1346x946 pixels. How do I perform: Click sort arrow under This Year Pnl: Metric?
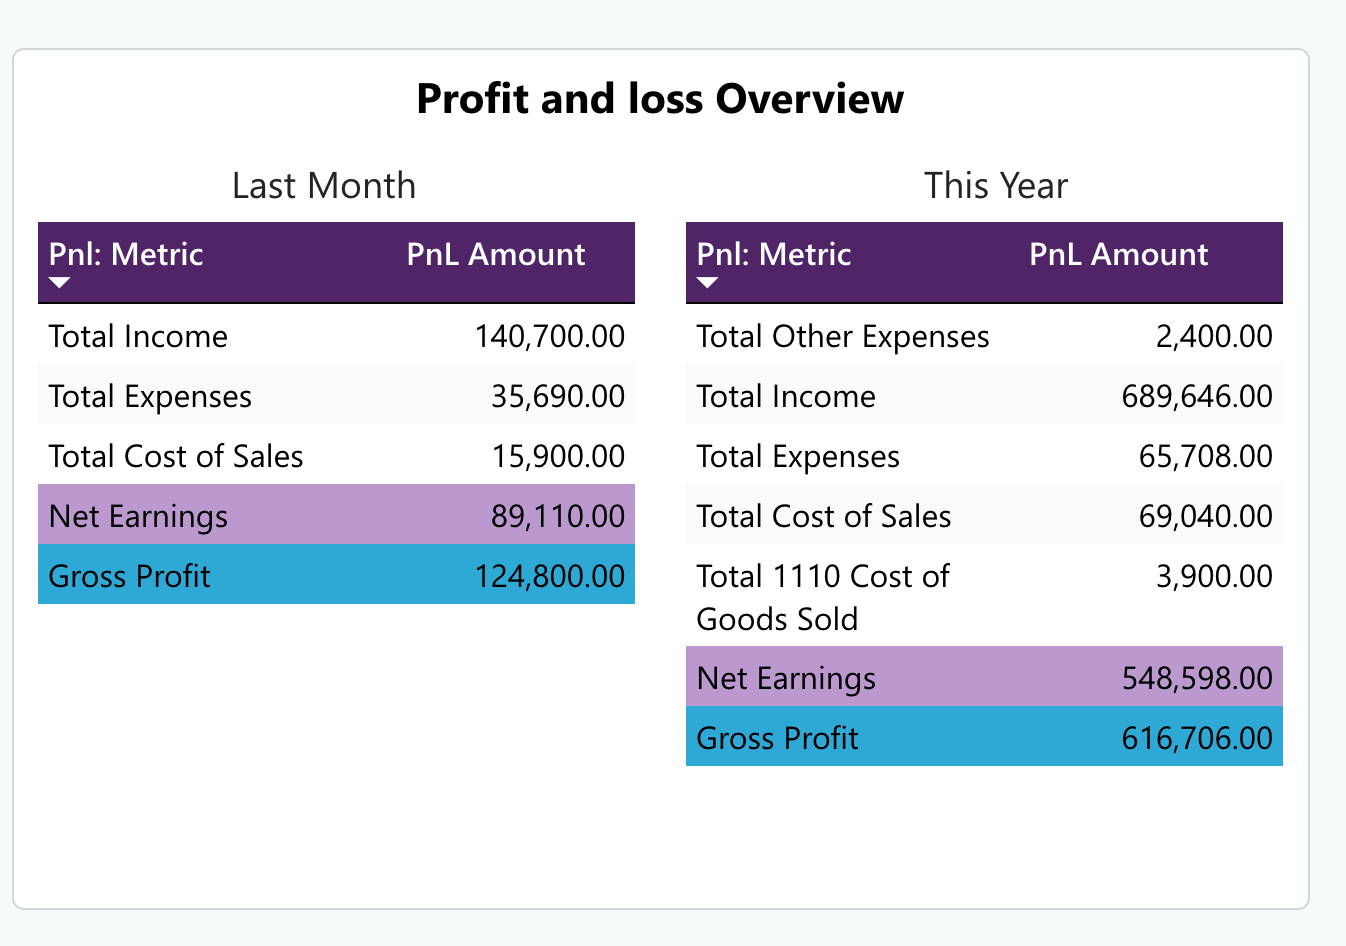(707, 283)
